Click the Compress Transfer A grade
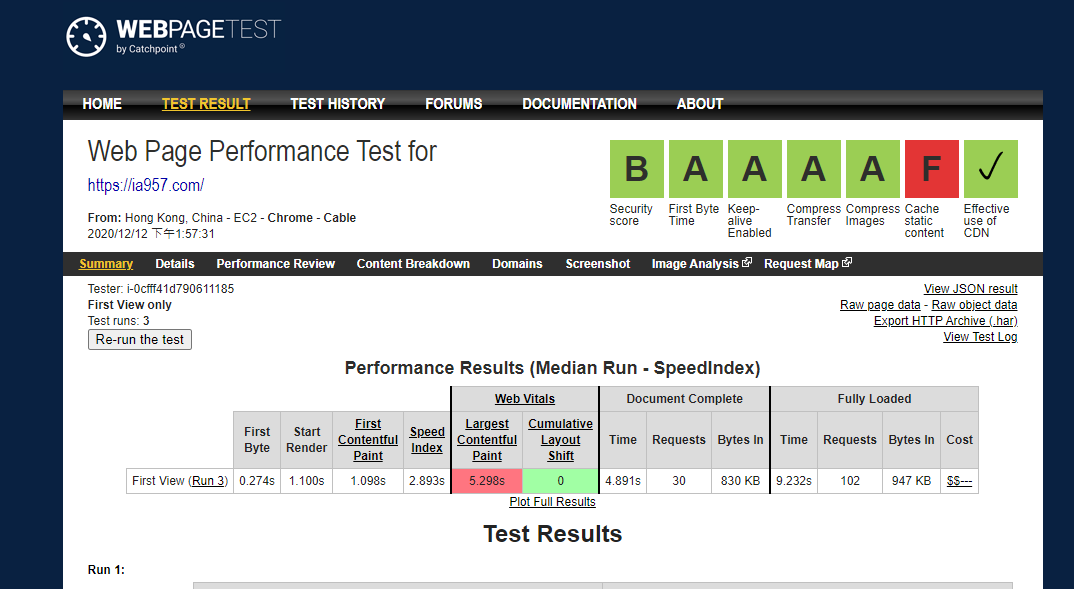This screenshot has height=589, width=1074. pyautogui.click(x=813, y=169)
